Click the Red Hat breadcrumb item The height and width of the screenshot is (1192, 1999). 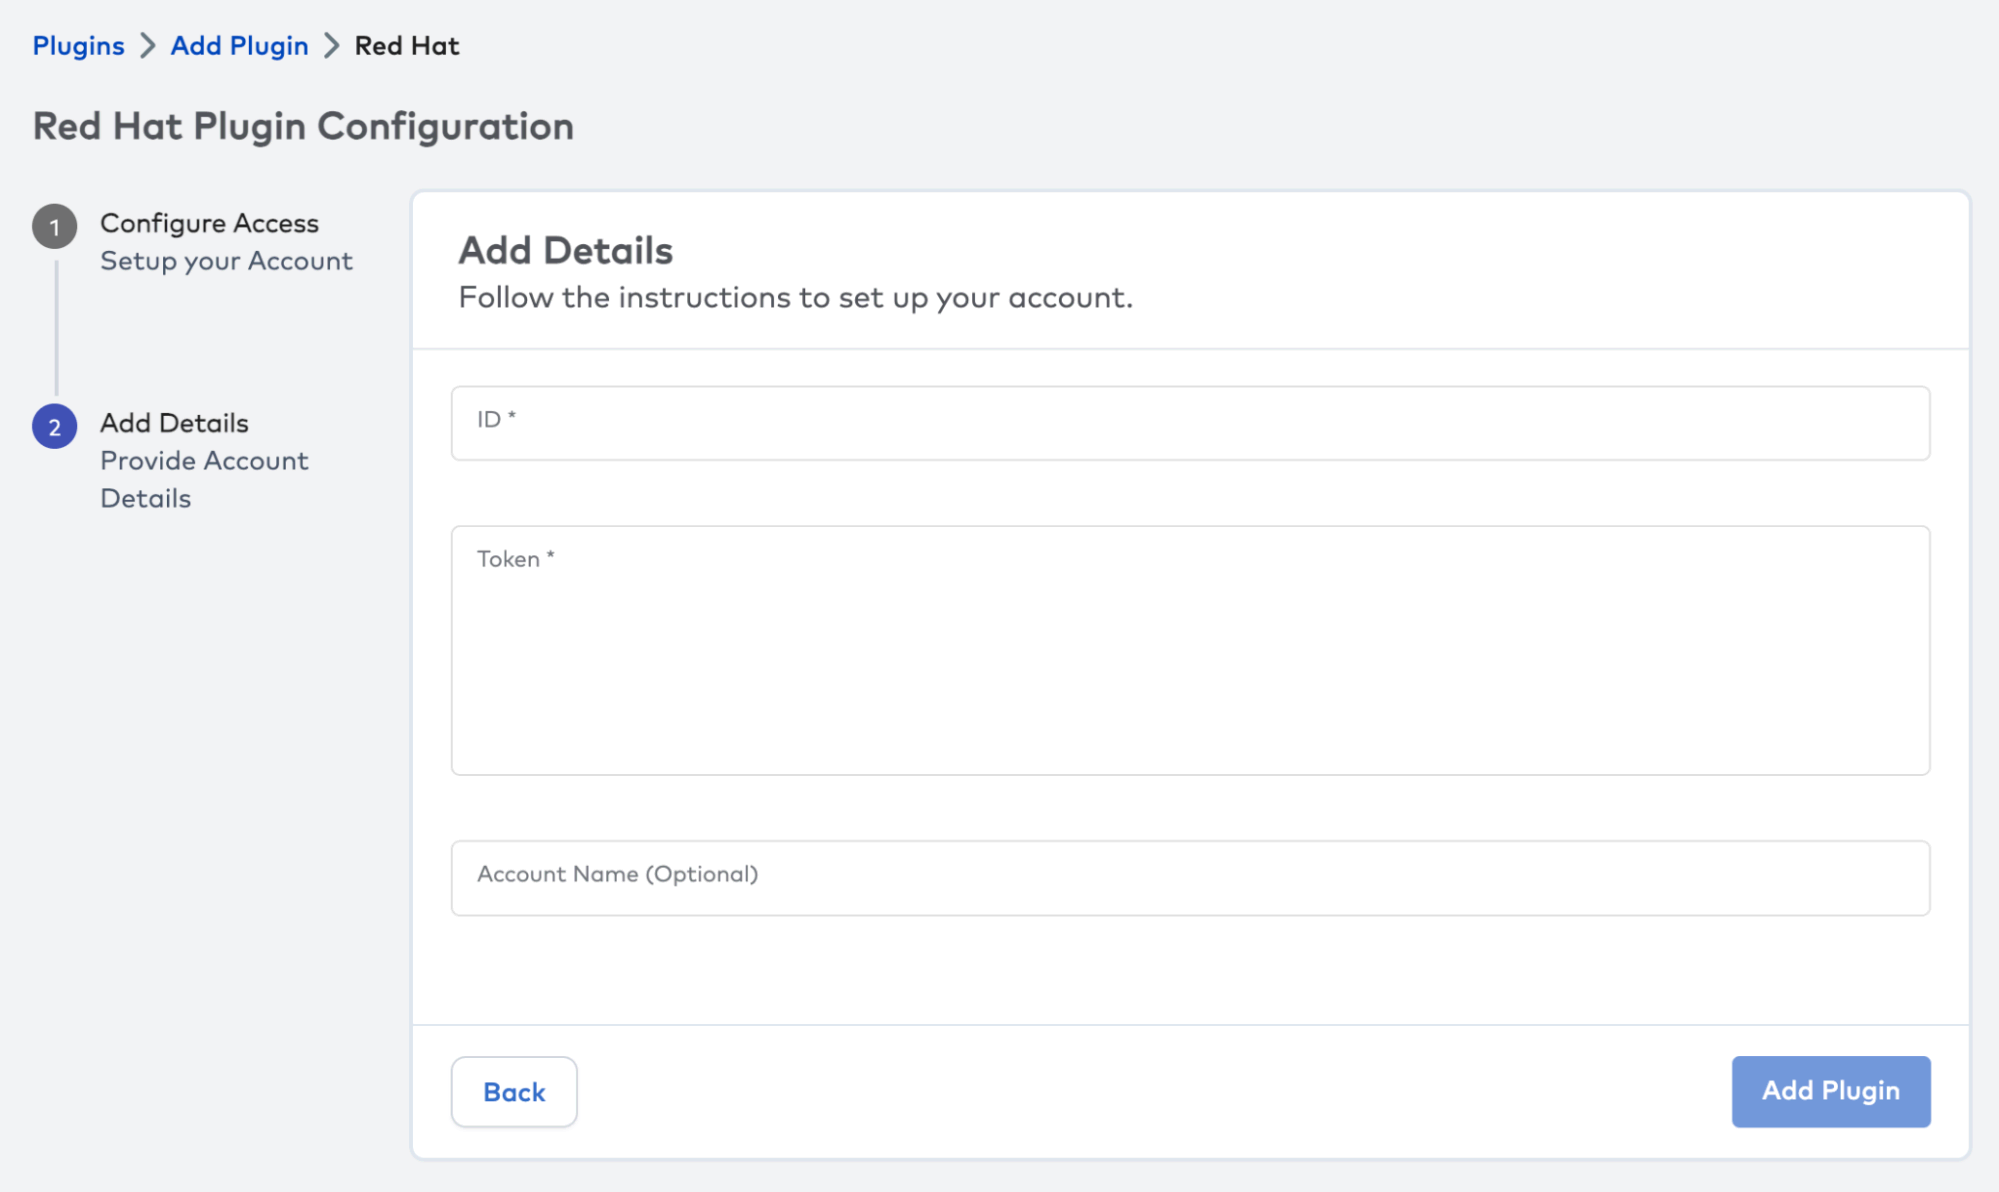click(x=407, y=46)
